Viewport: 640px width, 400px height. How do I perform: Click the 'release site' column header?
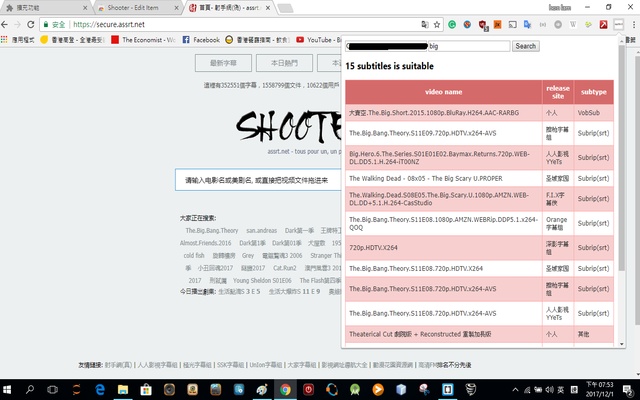558,92
